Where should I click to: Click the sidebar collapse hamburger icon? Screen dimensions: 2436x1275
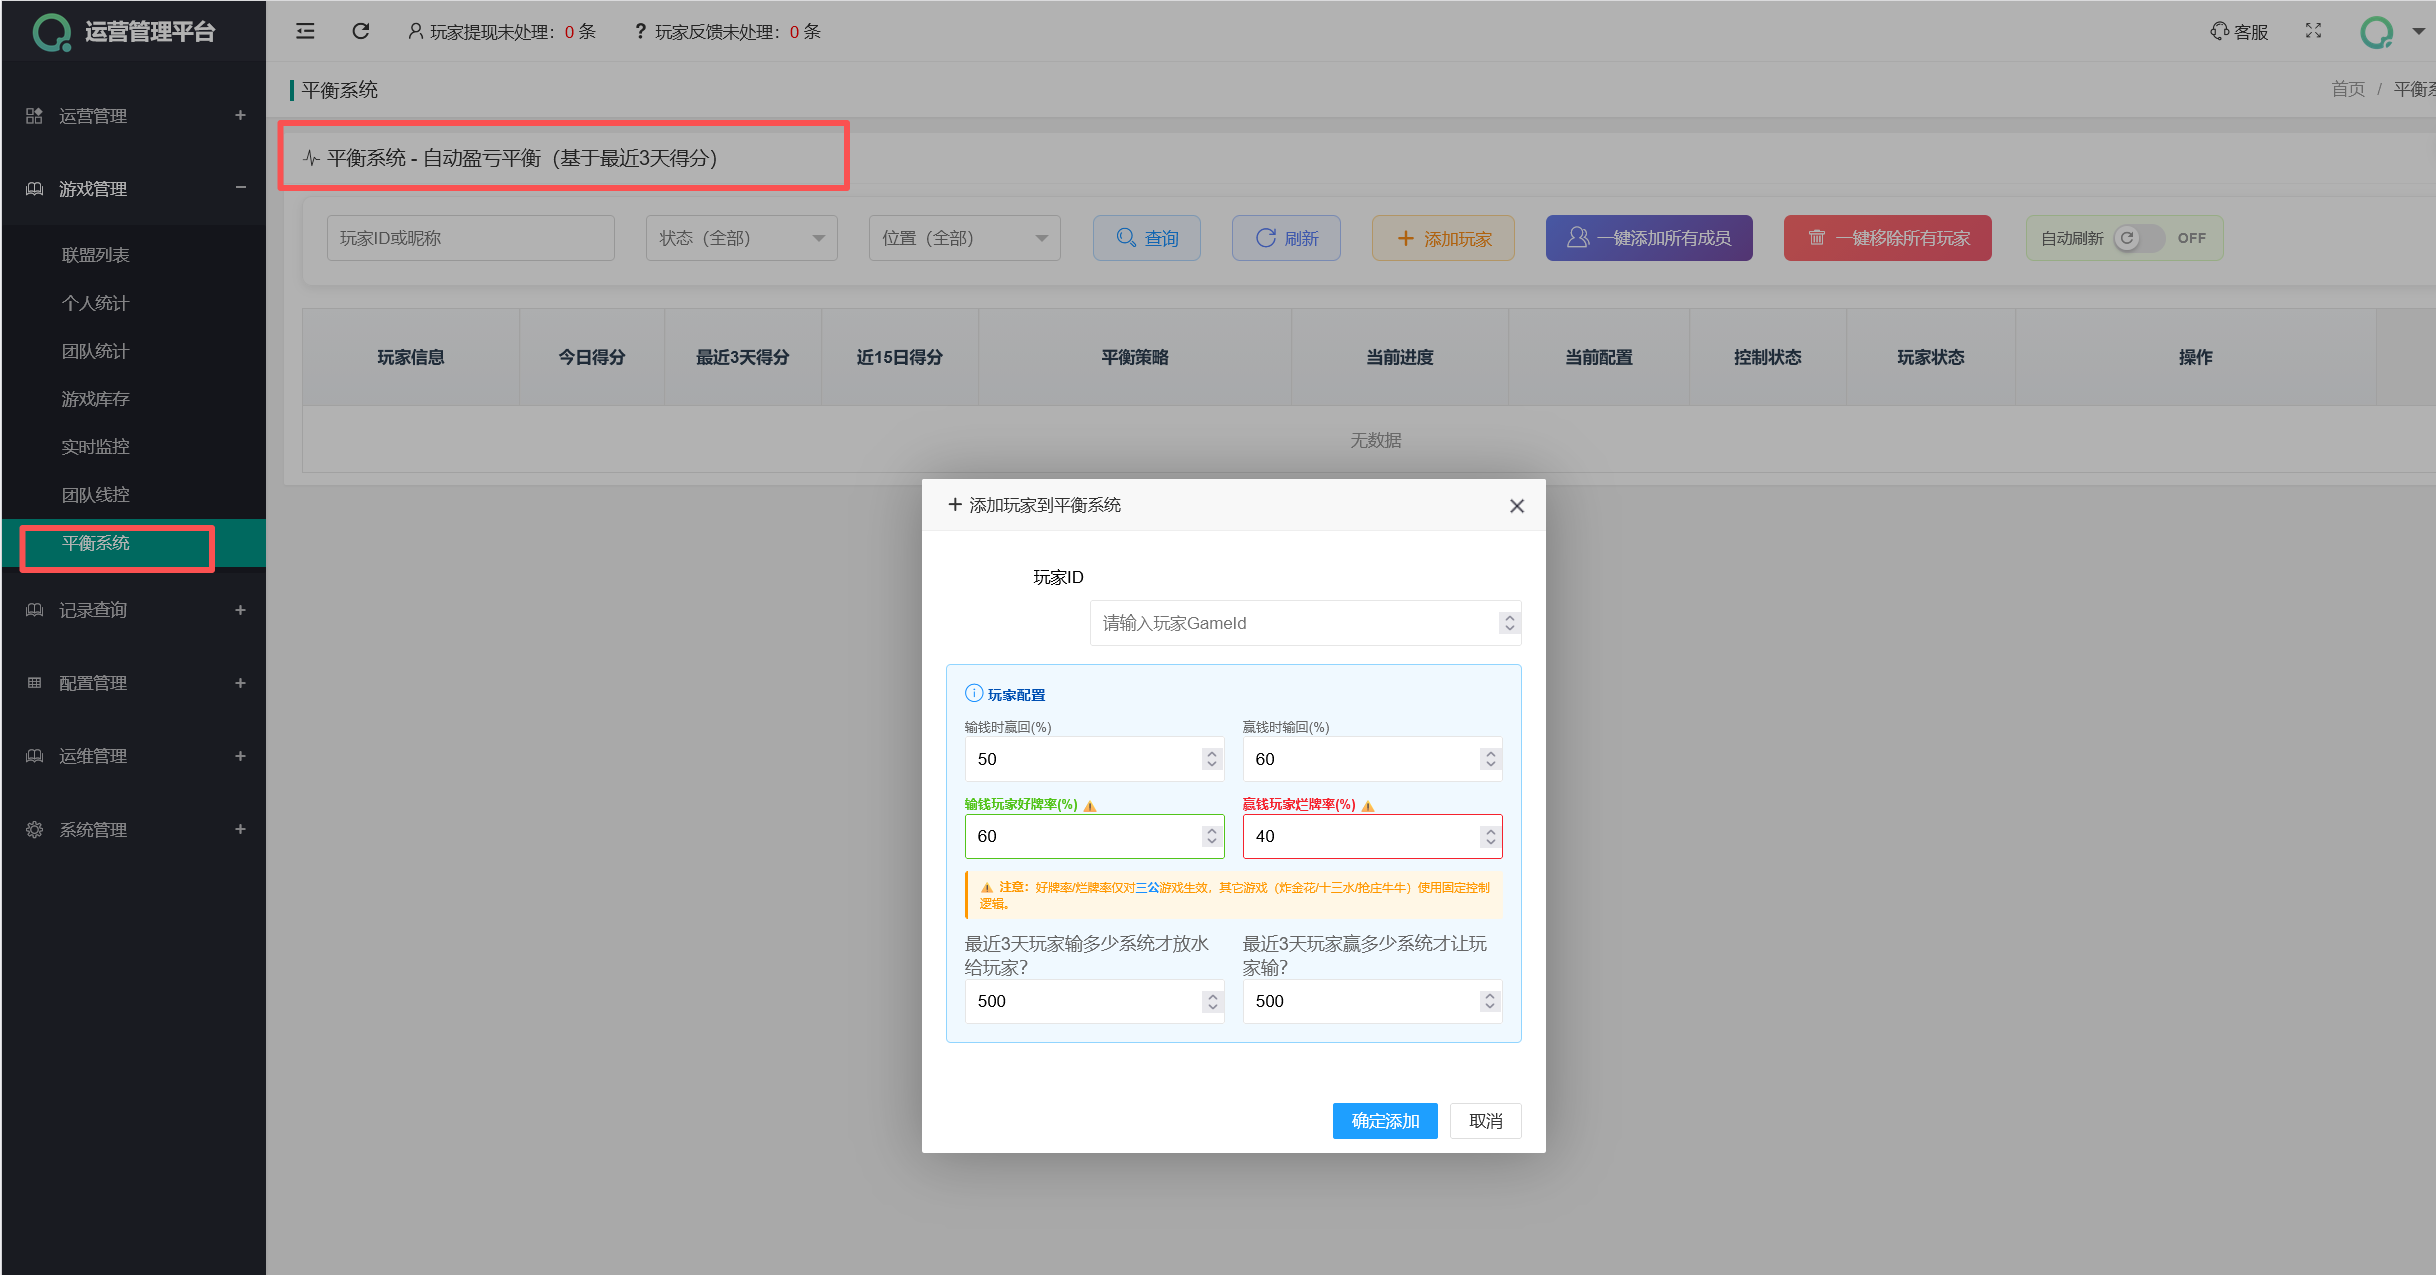pos(305,31)
